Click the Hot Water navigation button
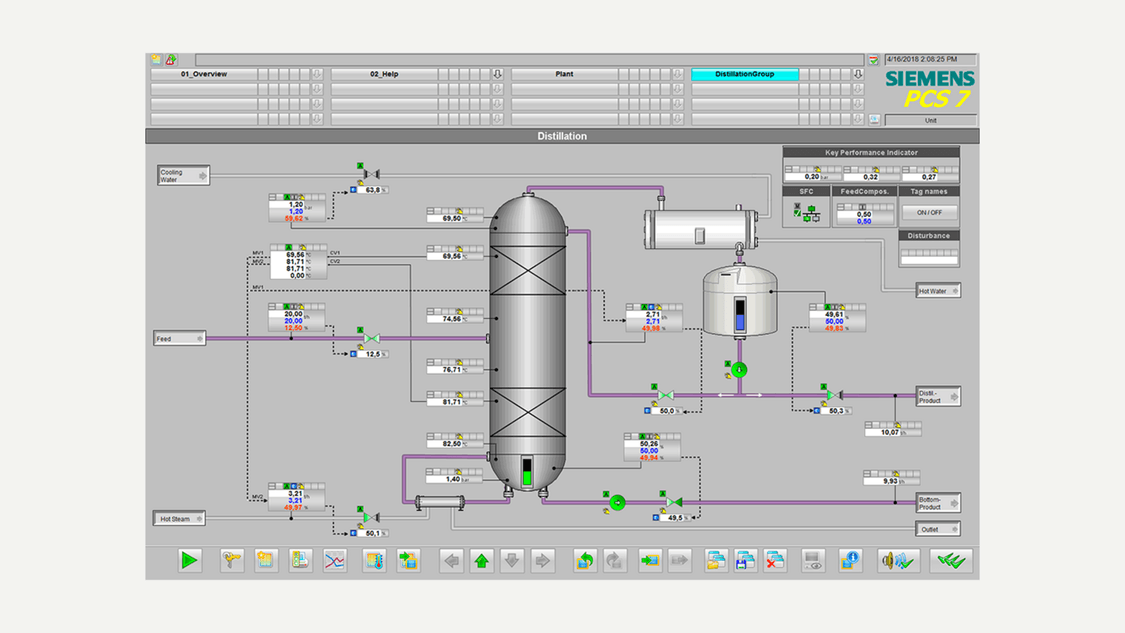The width and height of the screenshot is (1125, 633). [x=934, y=290]
